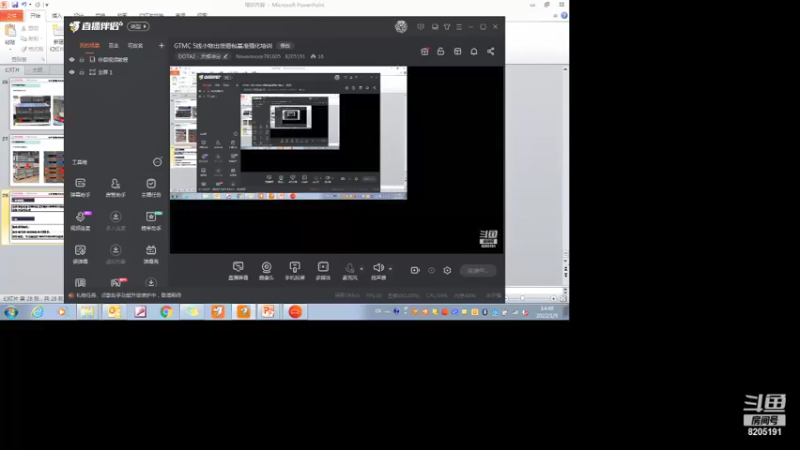This screenshot has width=800, height=450.
Task: Switch to the second scene tab
Action: tap(113, 45)
